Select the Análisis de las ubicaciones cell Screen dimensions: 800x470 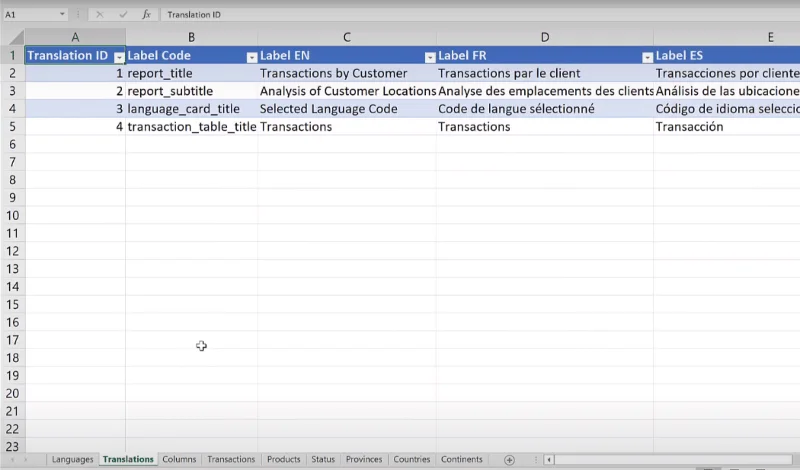727,91
